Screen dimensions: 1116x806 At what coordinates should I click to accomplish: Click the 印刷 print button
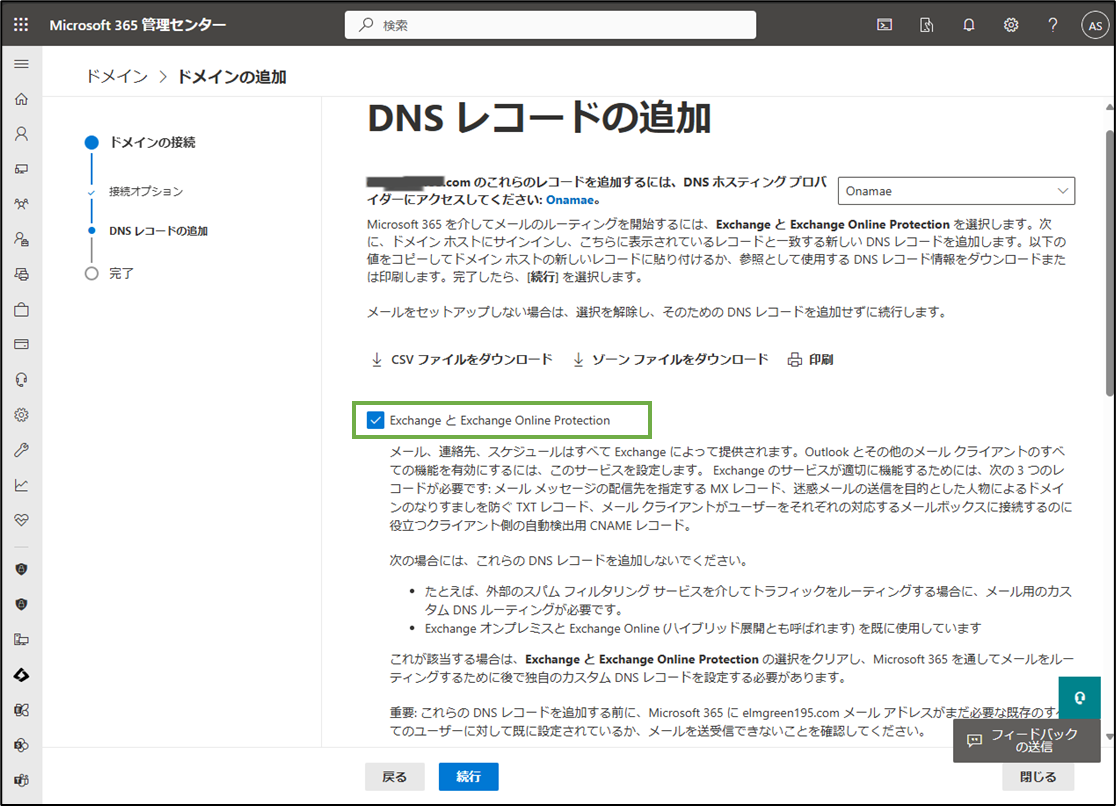pos(810,360)
